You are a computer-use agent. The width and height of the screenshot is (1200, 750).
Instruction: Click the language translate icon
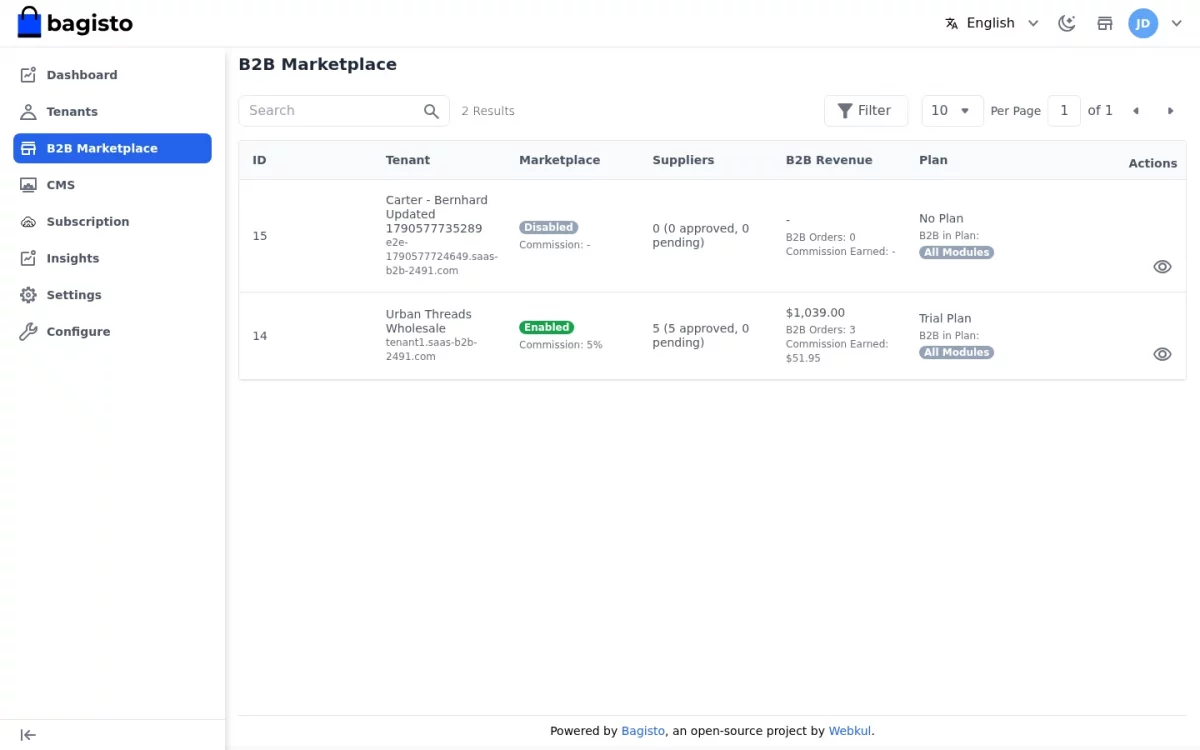tap(952, 23)
